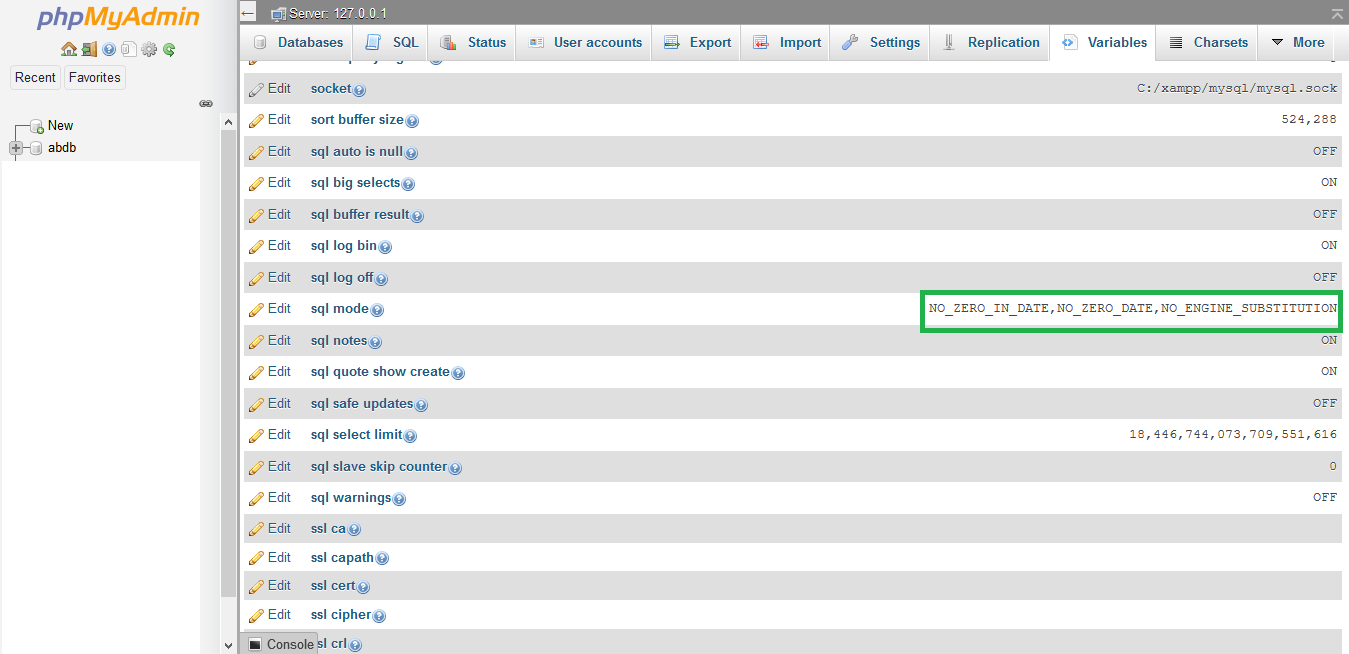Create New database from tree
Screen dimensions: 1349x654
60,125
